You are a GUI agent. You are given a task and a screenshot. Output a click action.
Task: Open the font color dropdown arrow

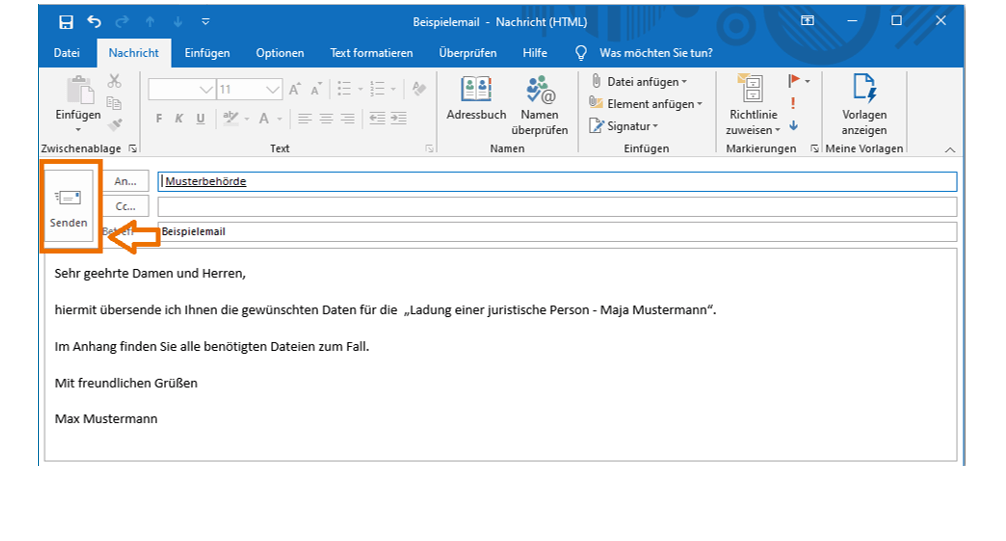[279, 118]
